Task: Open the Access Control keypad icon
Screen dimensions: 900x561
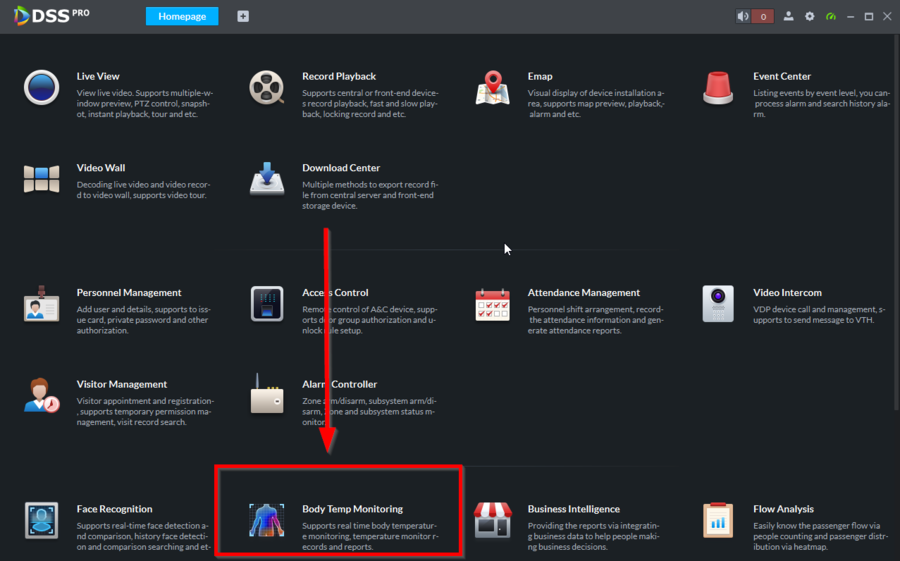Action: [267, 303]
